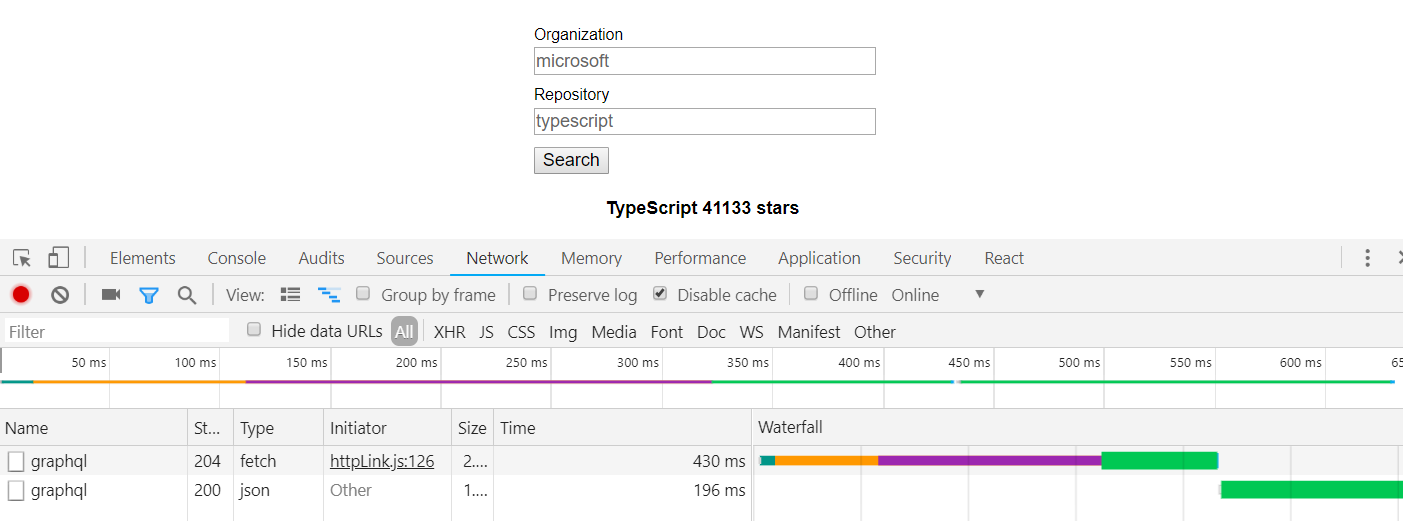Image resolution: width=1403 pixels, height=521 pixels.
Task: Switch to the Console tab
Action: pyautogui.click(x=237, y=258)
